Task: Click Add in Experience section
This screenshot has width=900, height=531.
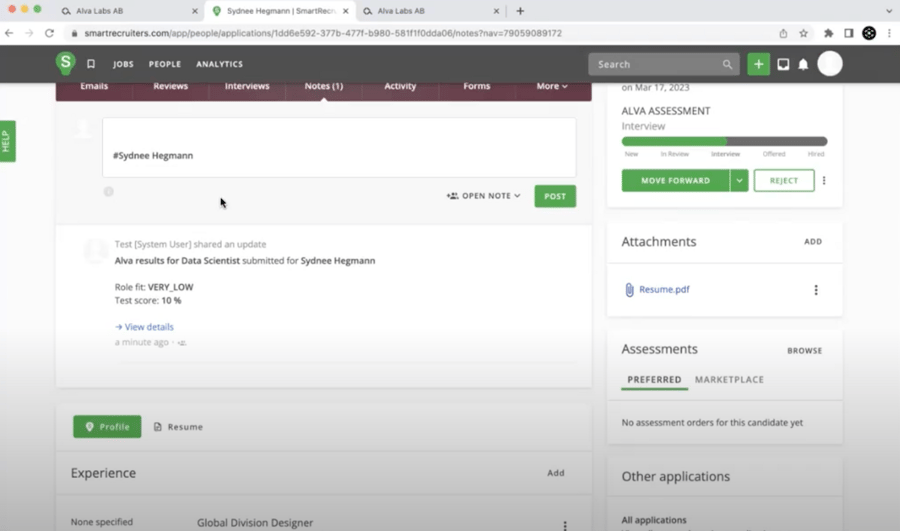Action: 556,473
